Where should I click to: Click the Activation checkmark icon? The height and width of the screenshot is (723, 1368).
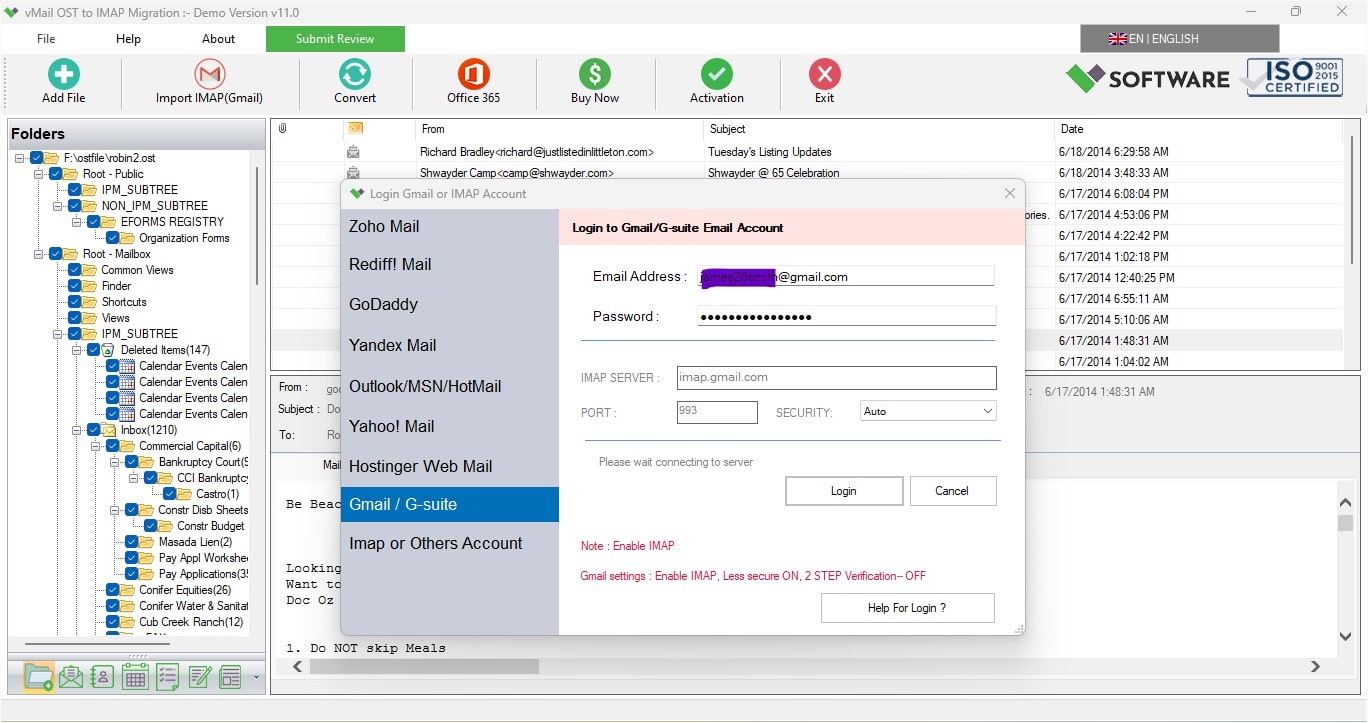click(x=716, y=74)
